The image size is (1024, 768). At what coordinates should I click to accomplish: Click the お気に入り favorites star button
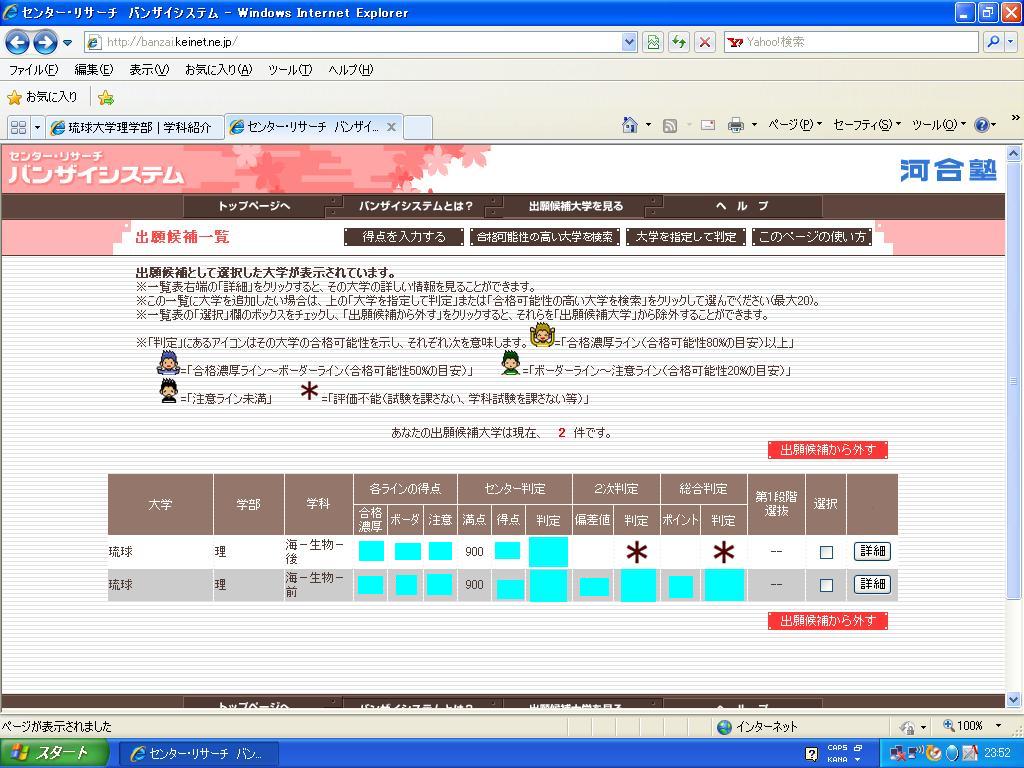point(42,97)
